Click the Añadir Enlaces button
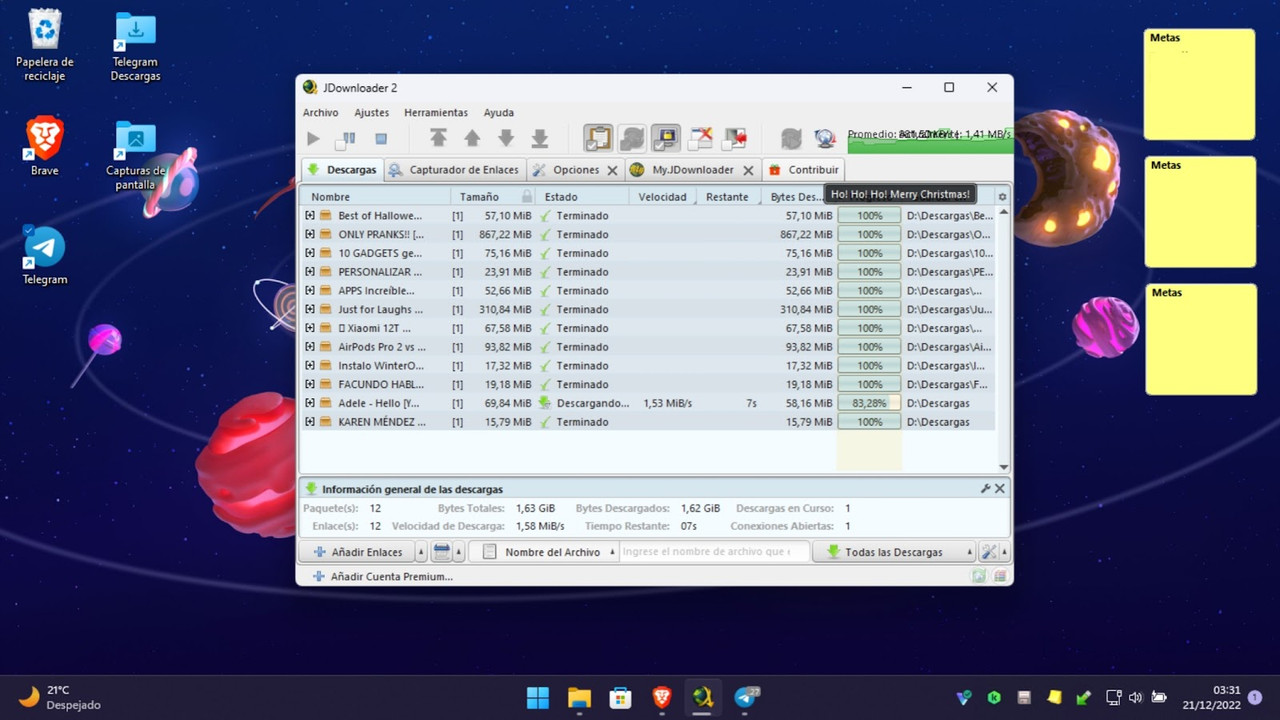The image size is (1280, 720). pyautogui.click(x=357, y=552)
